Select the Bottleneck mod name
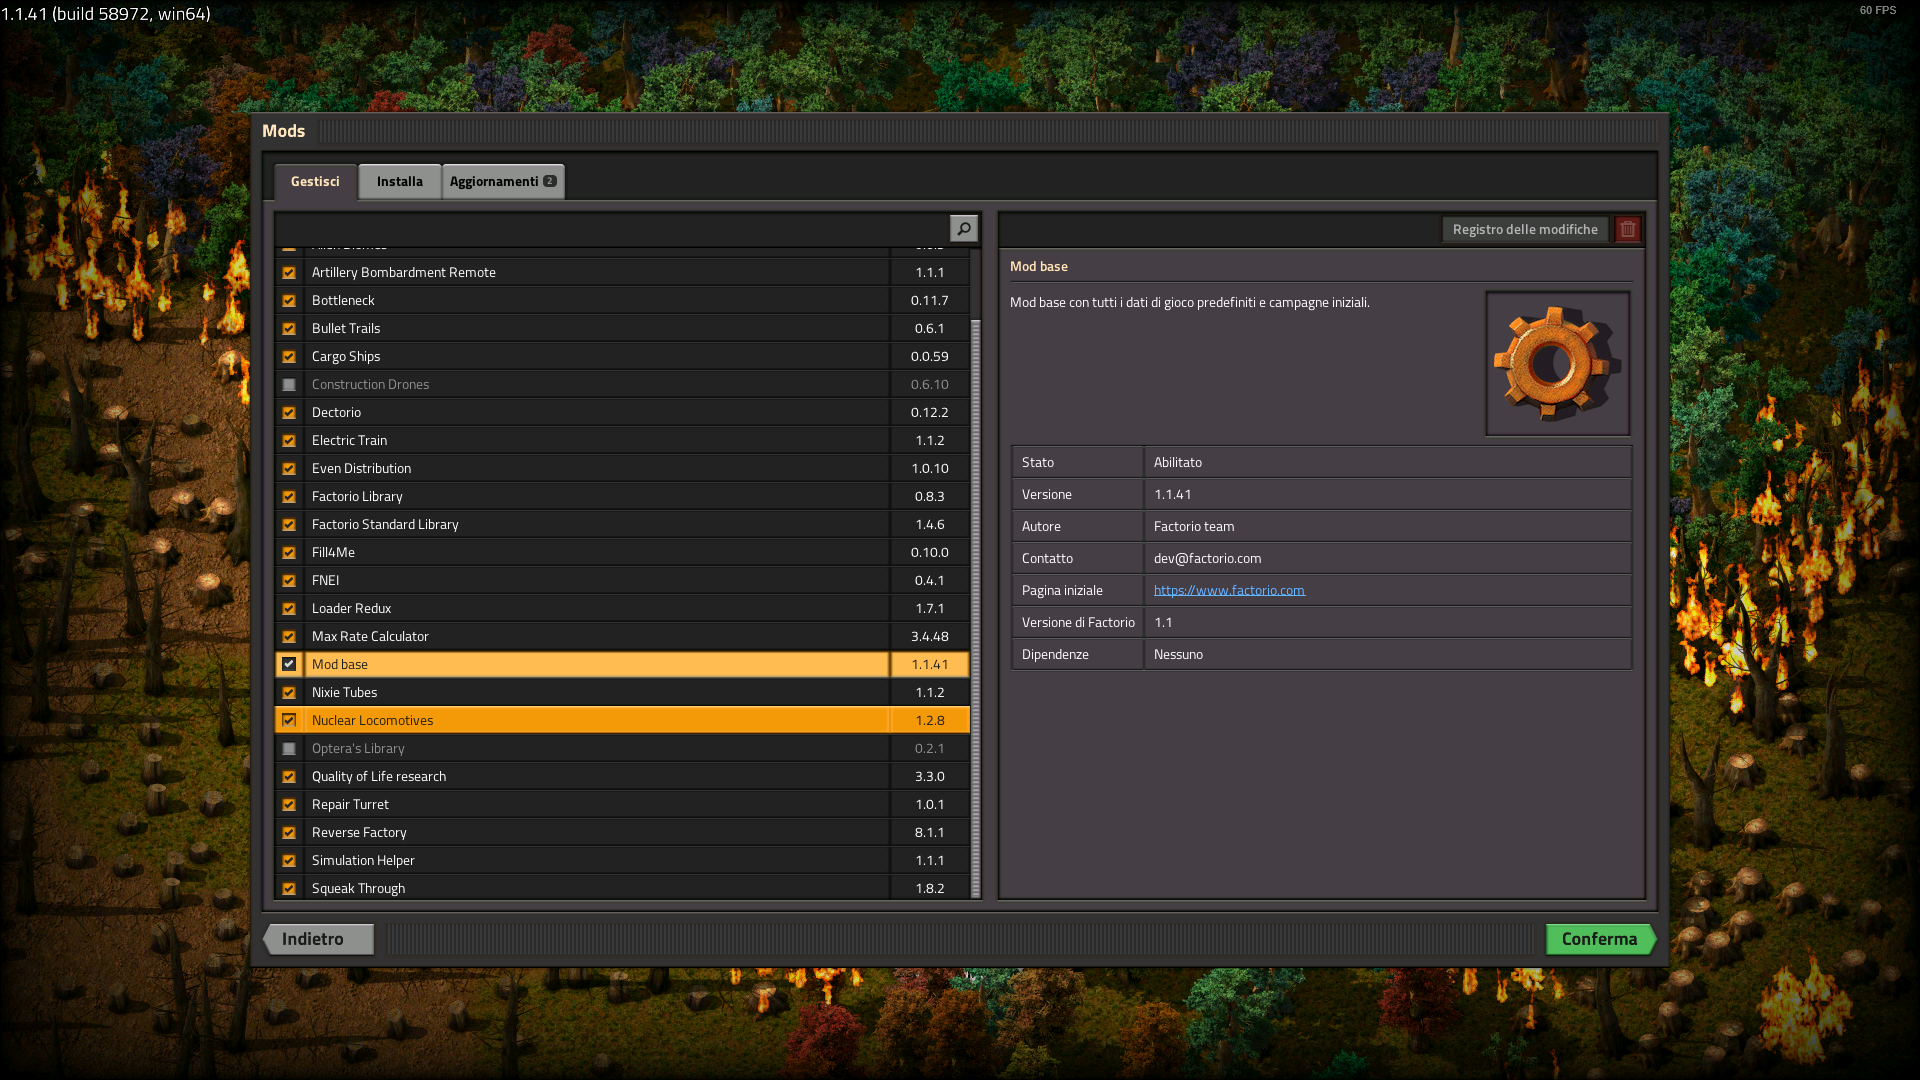1920x1080 pixels. click(343, 300)
